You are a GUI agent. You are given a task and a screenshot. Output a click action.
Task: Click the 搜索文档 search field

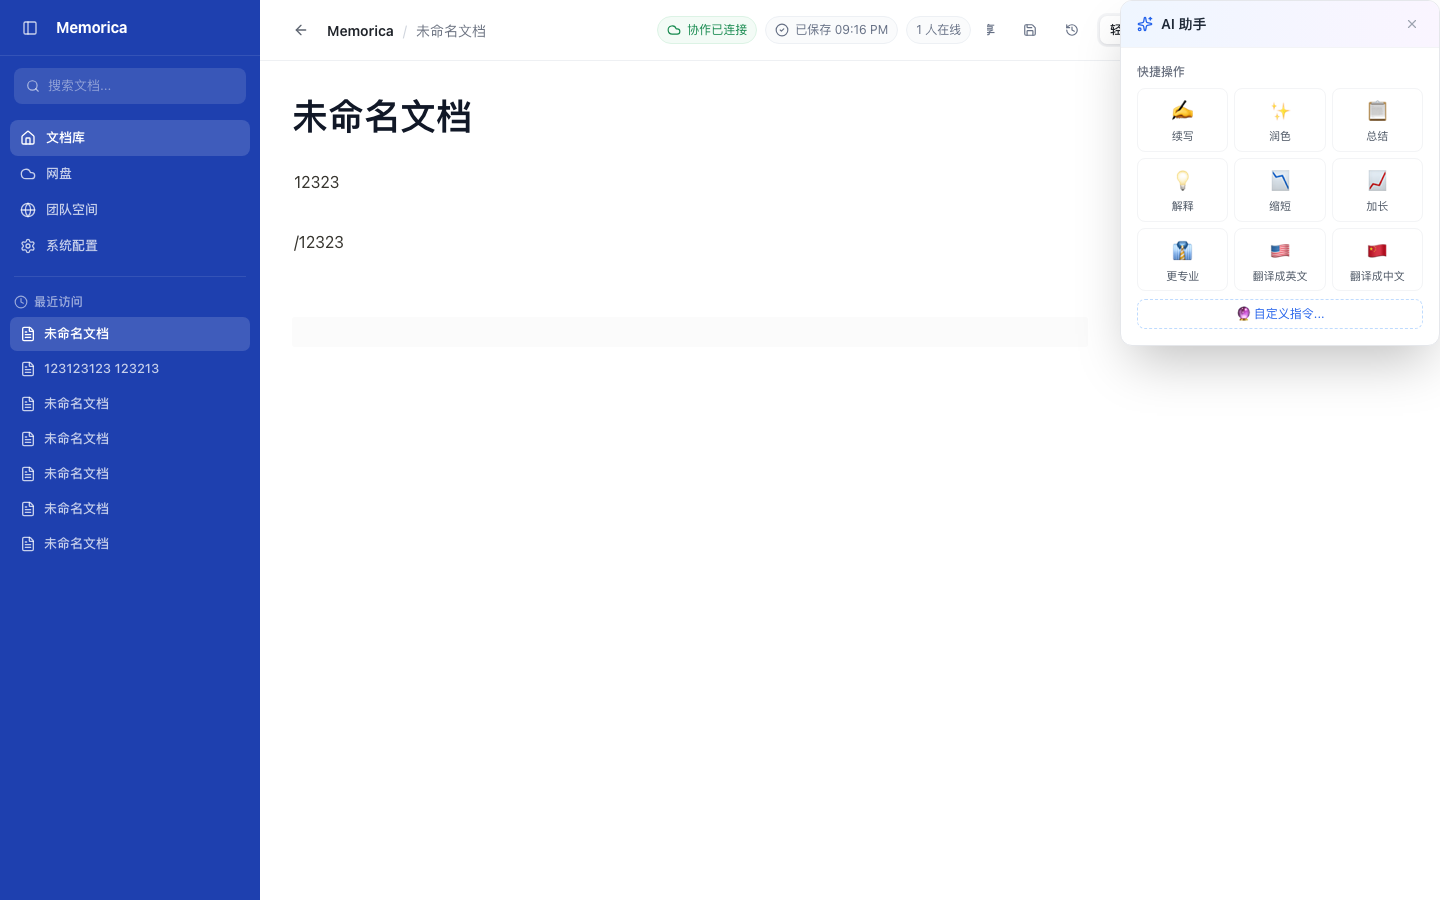click(130, 86)
